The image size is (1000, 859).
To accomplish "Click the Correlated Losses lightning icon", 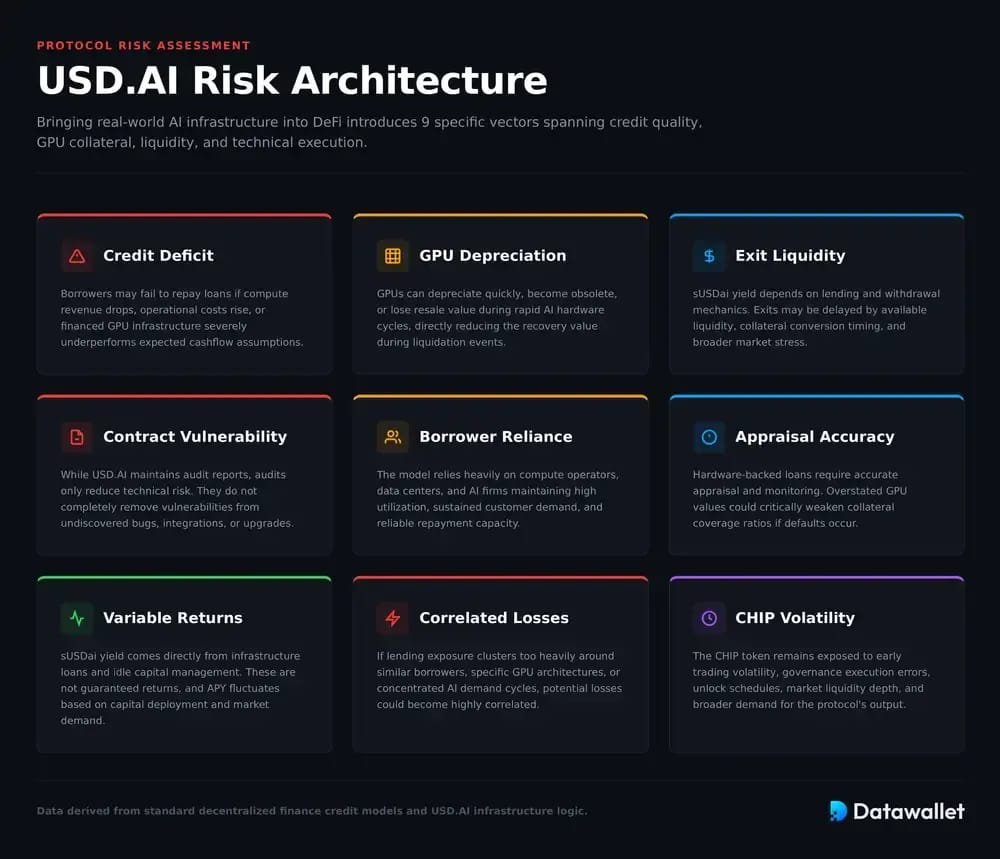I will click(x=393, y=618).
